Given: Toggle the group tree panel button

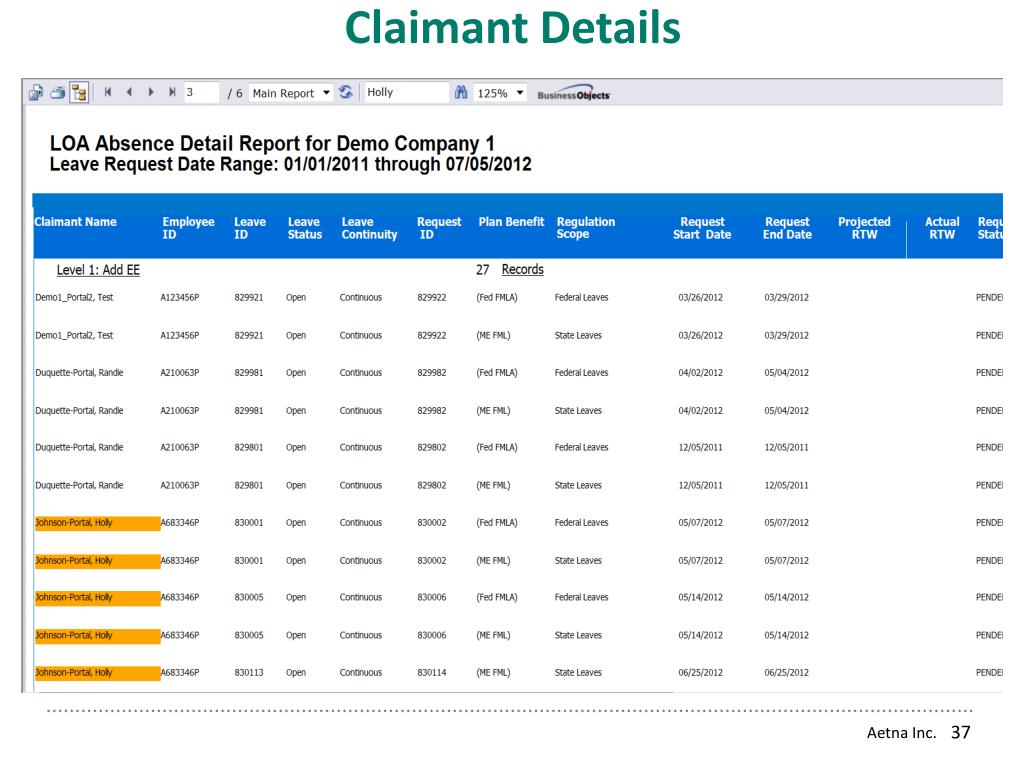Looking at the screenshot, I should [79, 93].
